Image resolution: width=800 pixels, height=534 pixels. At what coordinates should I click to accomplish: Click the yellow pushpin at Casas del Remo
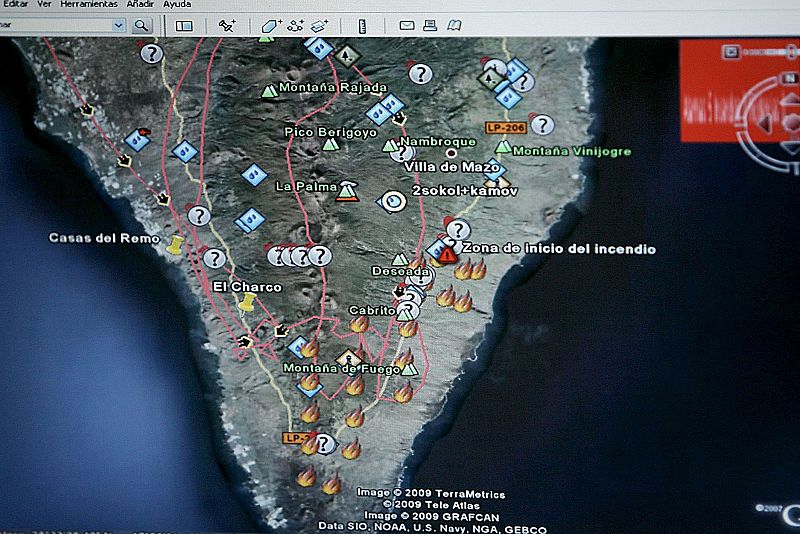pyautogui.click(x=175, y=245)
